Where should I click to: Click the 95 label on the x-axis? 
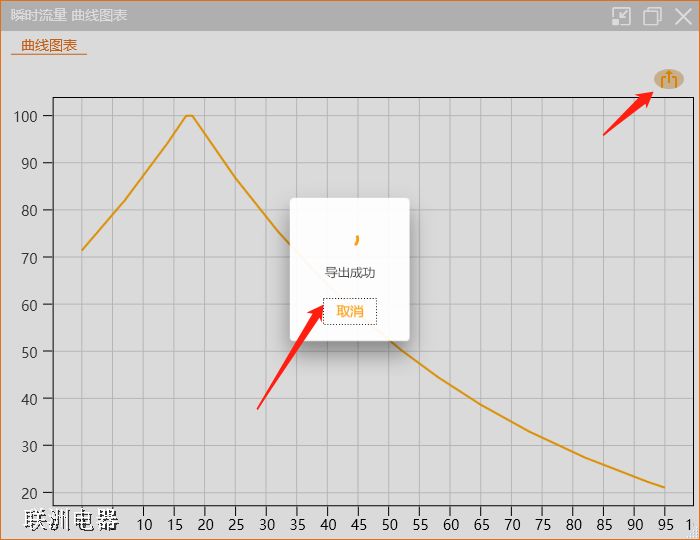point(665,524)
